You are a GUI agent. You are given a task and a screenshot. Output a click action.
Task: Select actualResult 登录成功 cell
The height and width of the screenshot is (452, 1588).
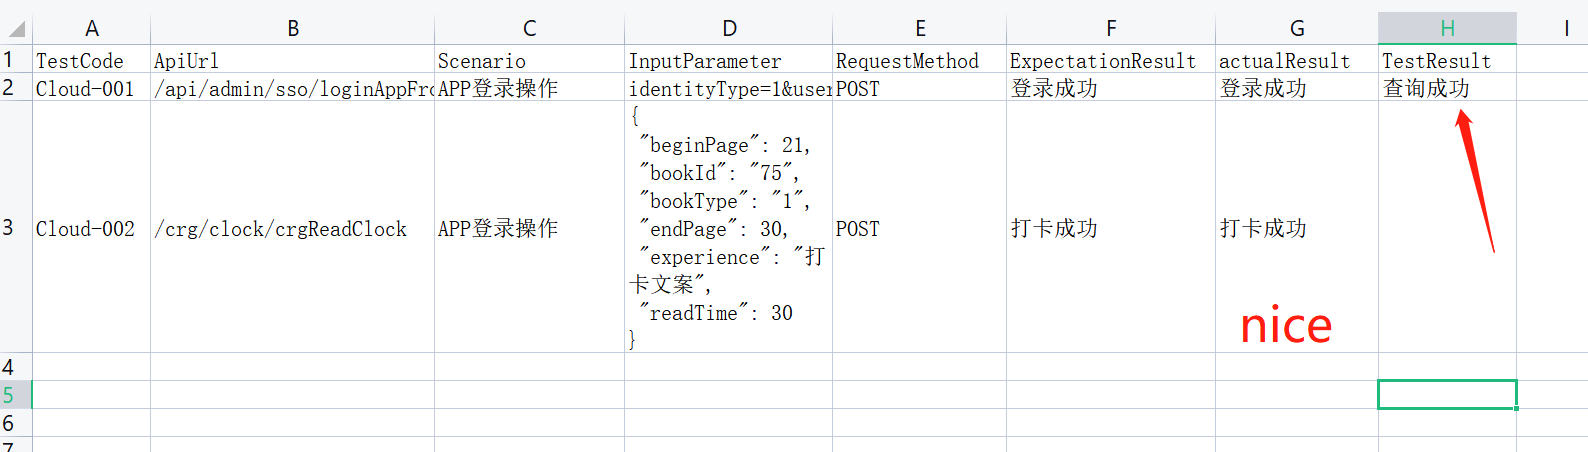pyautogui.click(x=1297, y=88)
